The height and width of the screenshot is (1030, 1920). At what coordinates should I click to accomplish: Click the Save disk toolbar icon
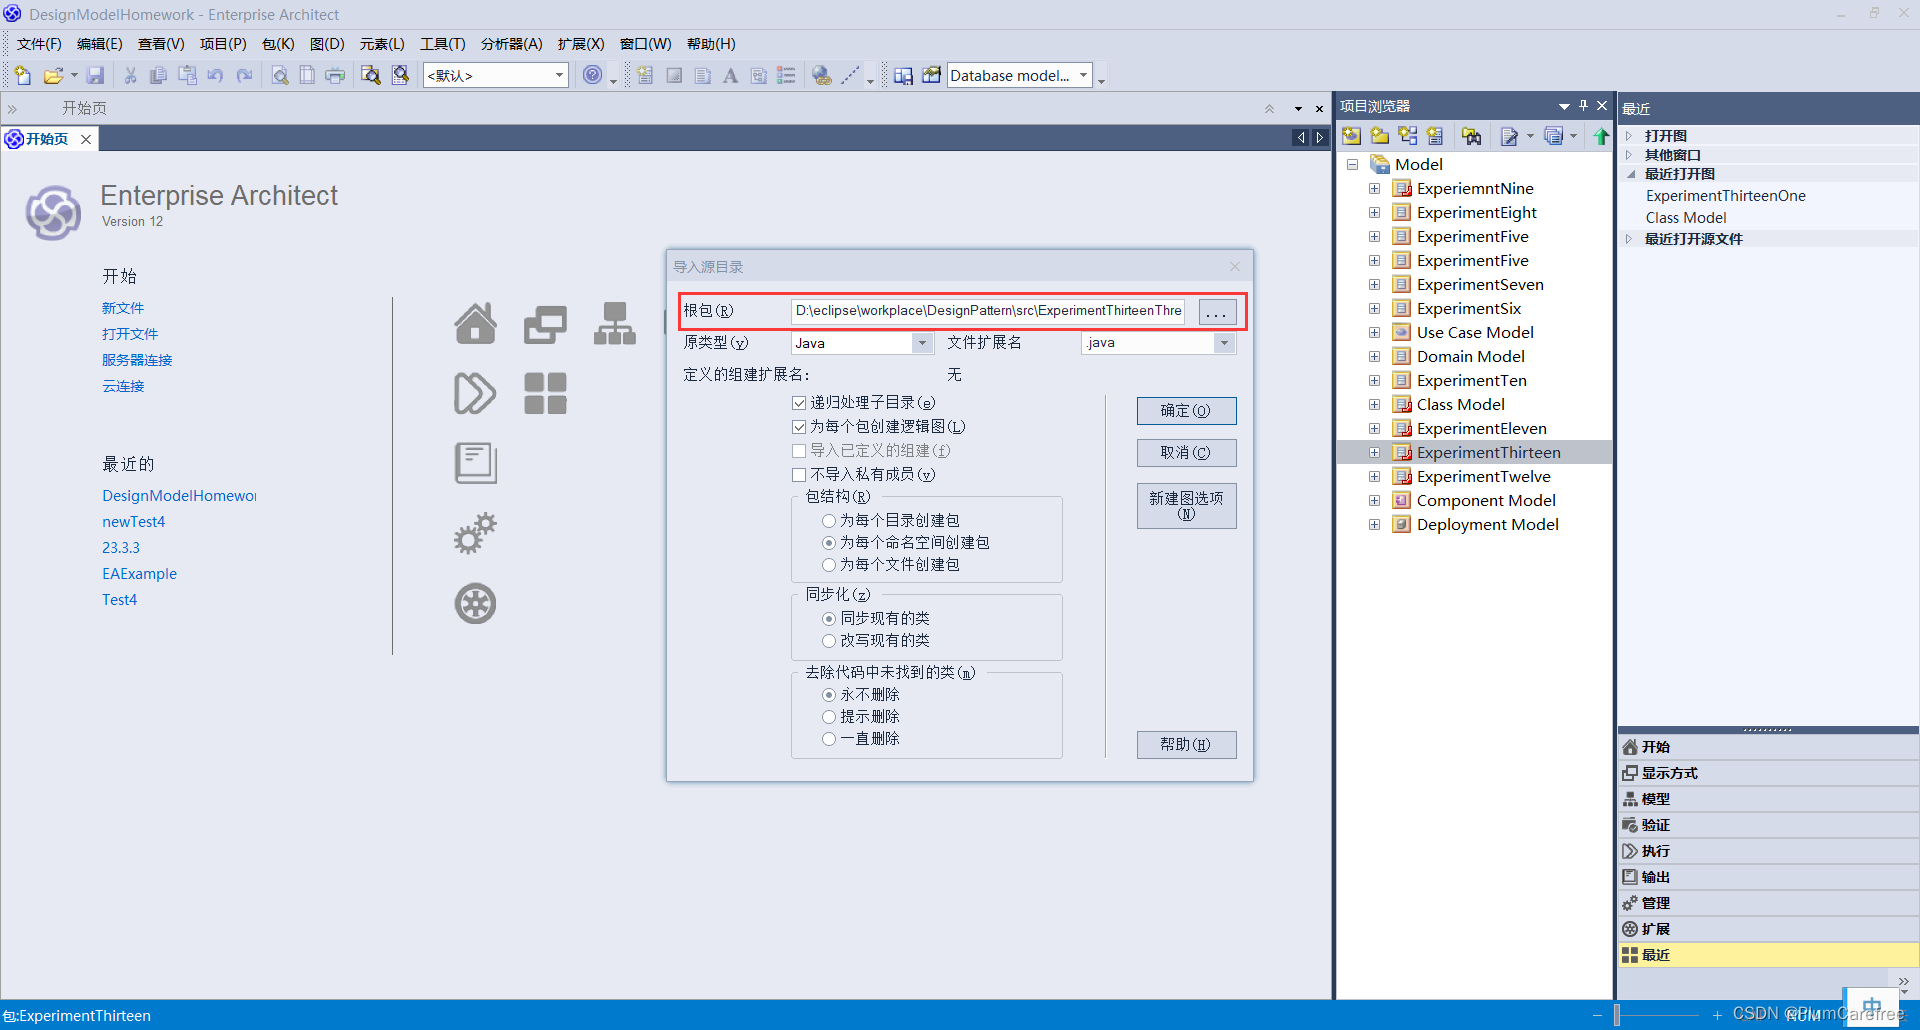pyautogui.click(x=96, y=75)
